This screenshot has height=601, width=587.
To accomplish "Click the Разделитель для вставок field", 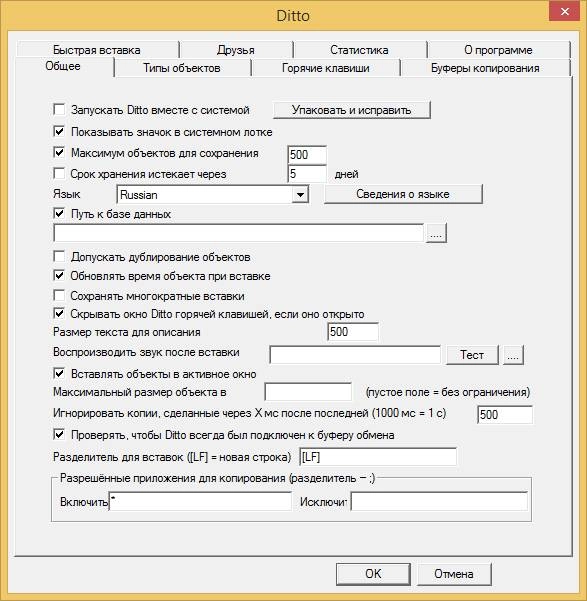I will point(378,457).
